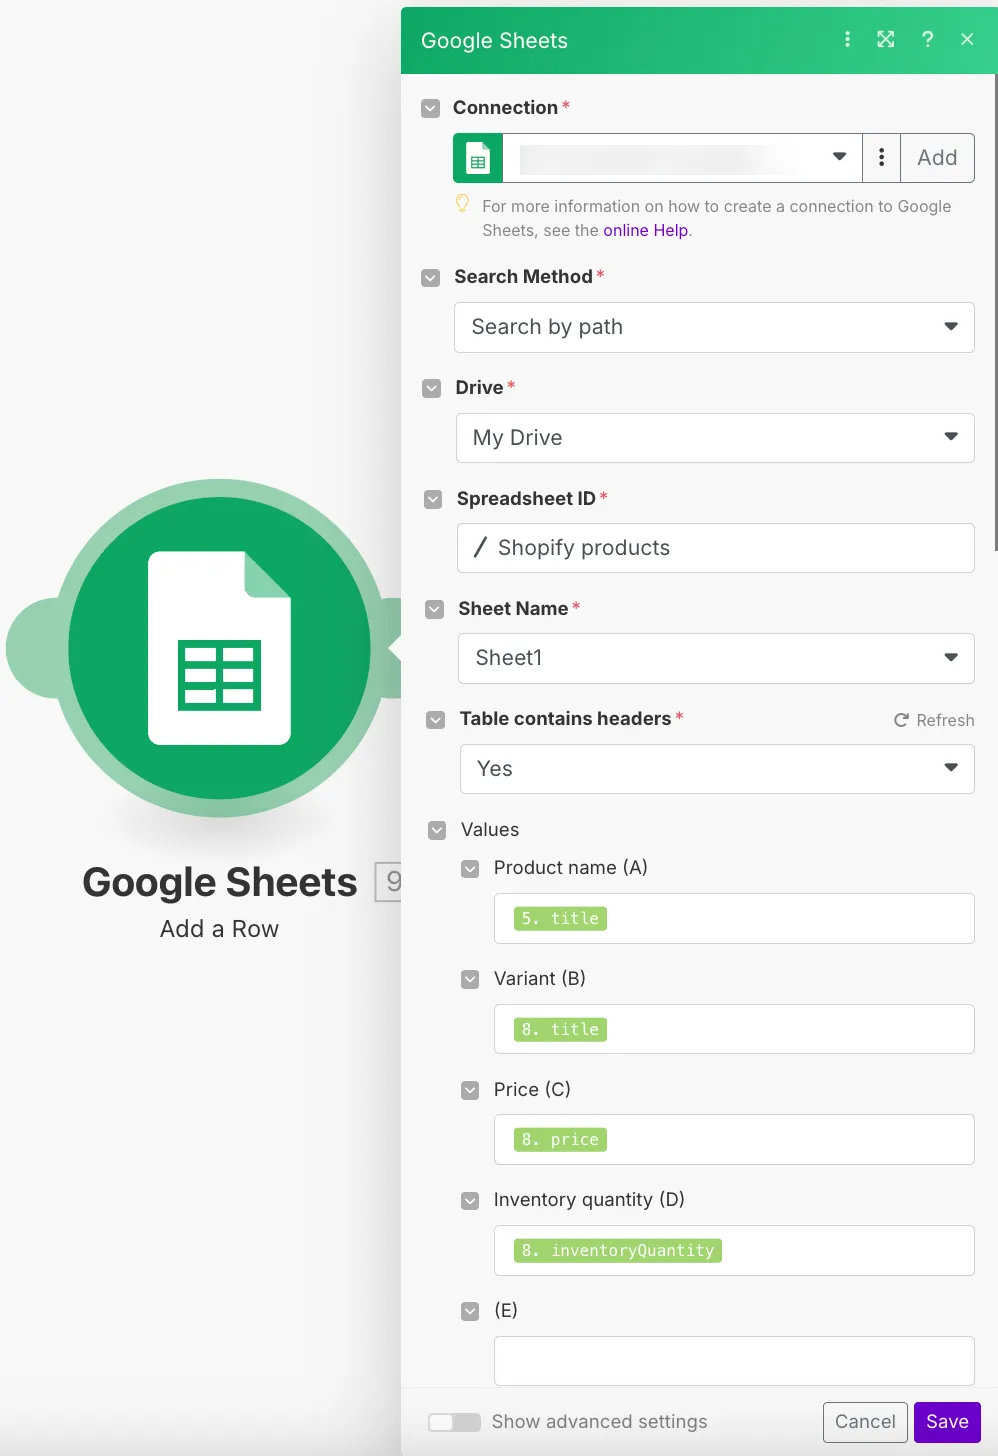This screenshot has height=1456, width=998.
Task: Collapse the (E) field
Action: 470,1311
